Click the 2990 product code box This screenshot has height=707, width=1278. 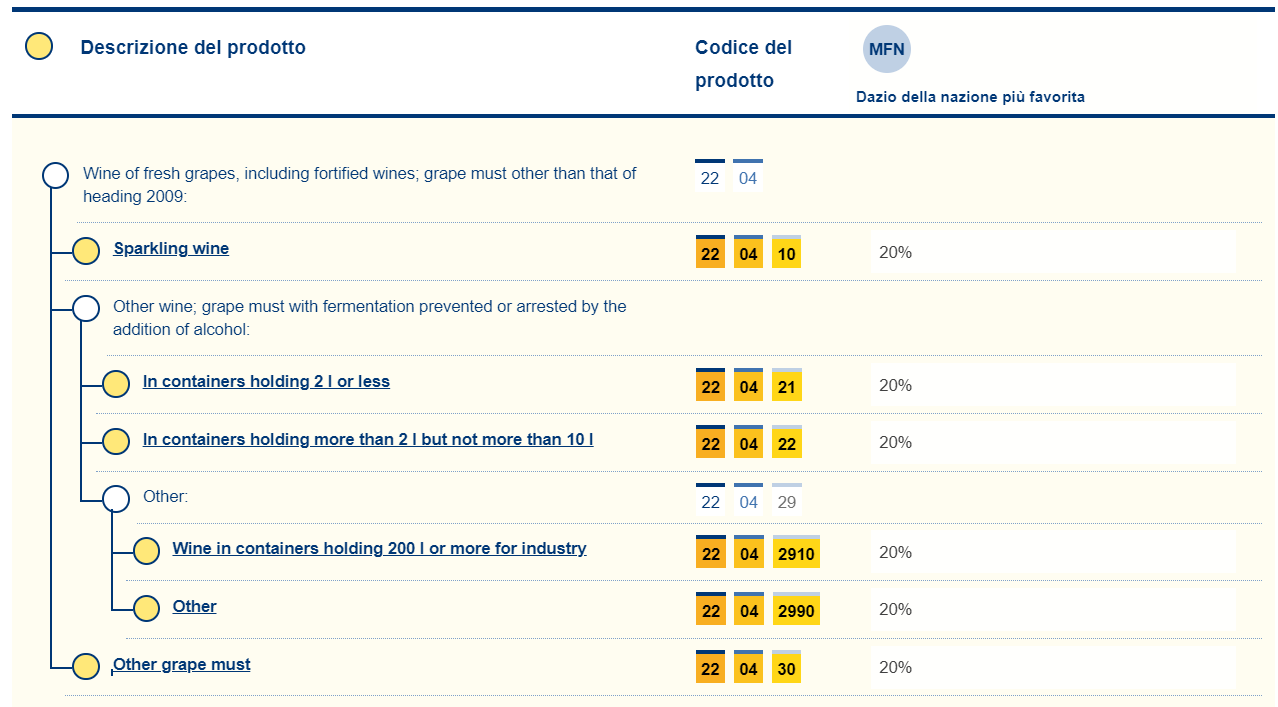(796, 610)
